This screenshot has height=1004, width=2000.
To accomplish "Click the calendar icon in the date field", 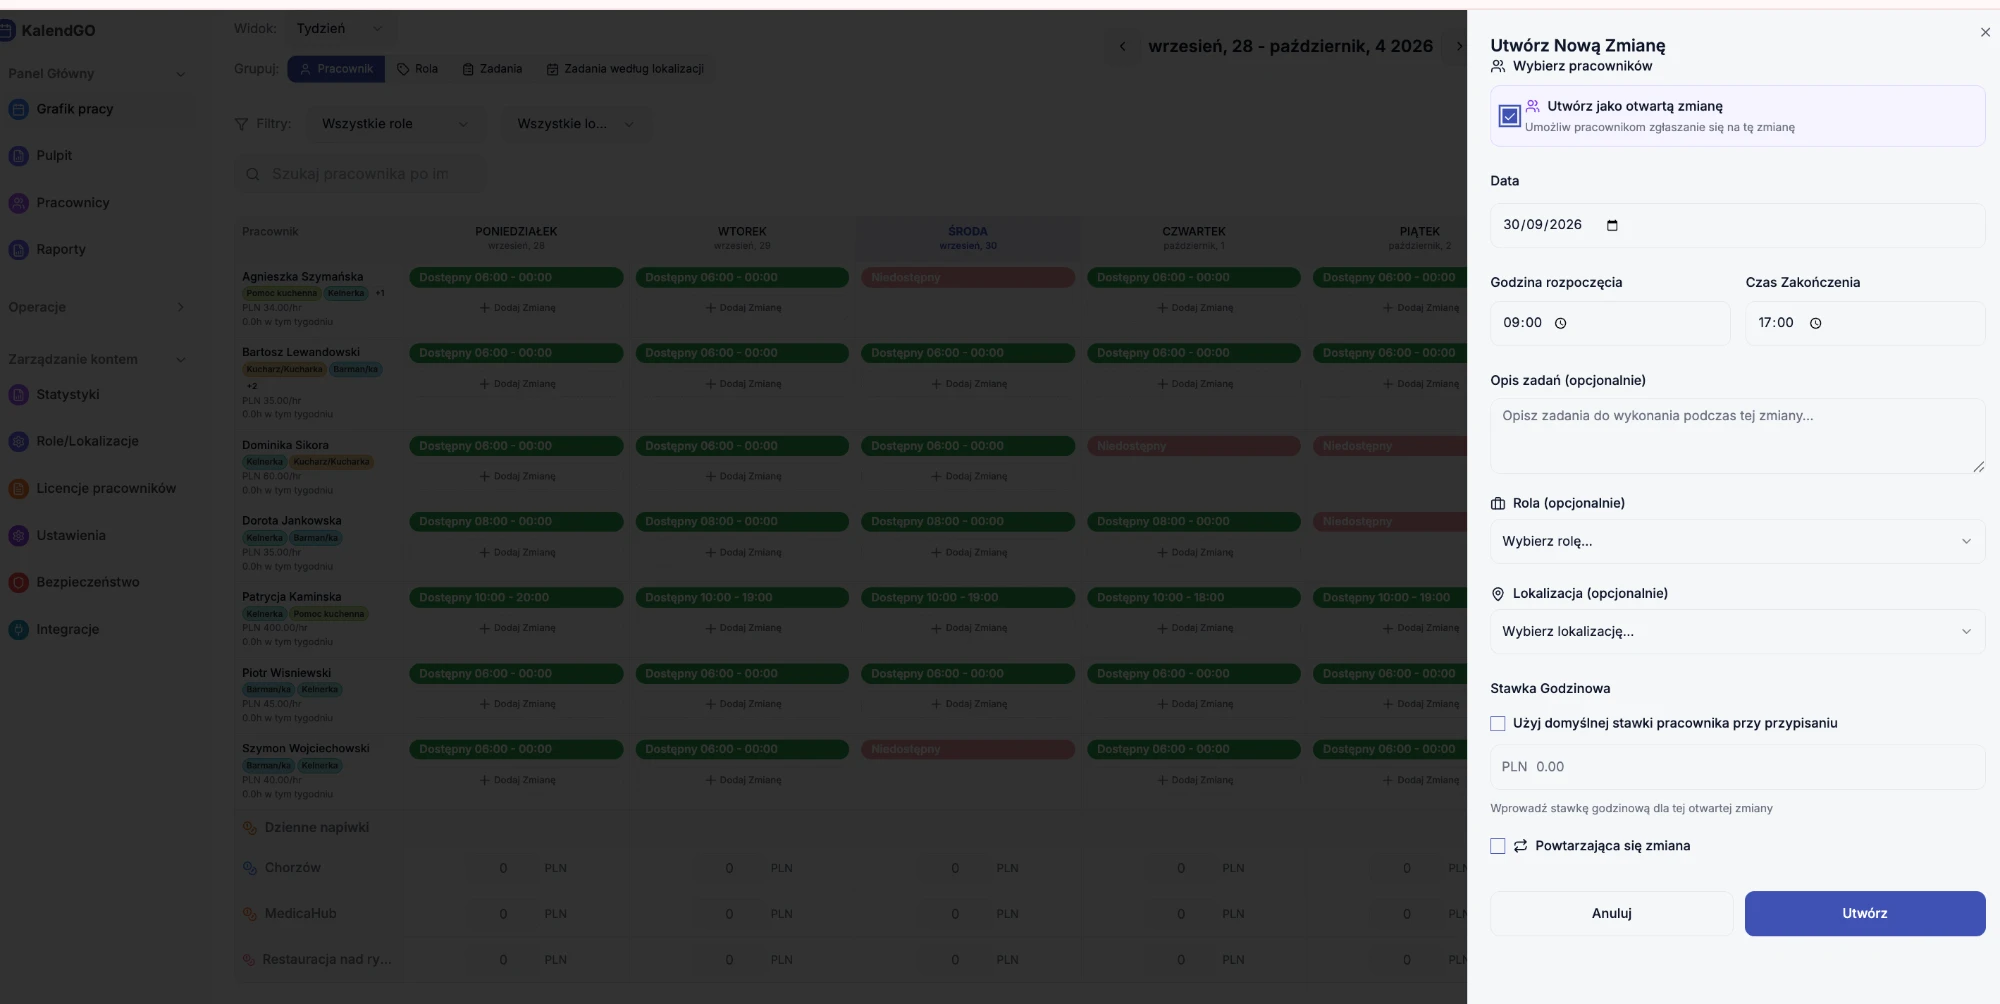I will coord(1612,225).
